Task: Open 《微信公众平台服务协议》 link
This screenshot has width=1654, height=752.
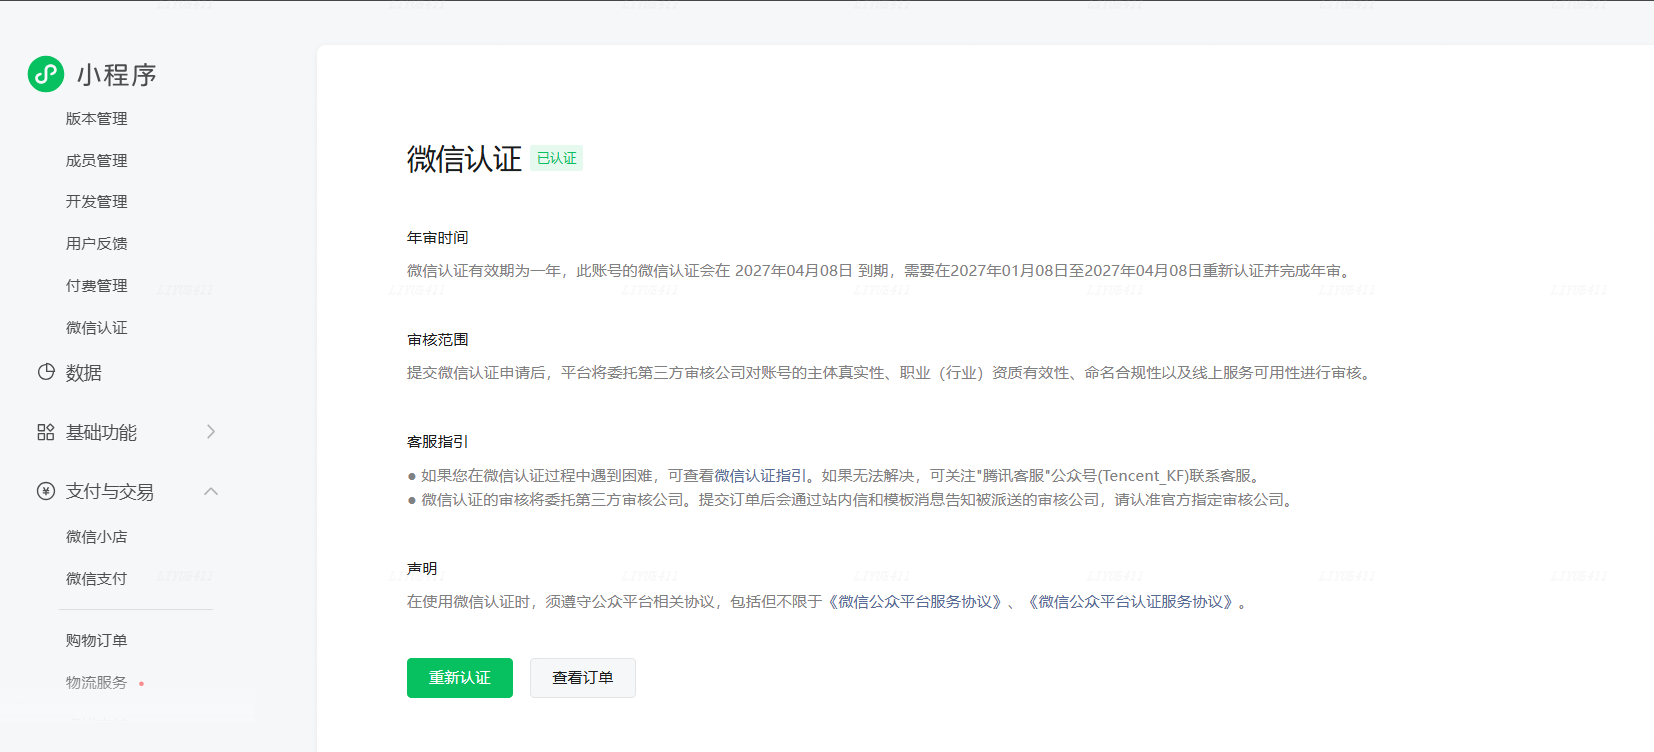Action: 915,602
